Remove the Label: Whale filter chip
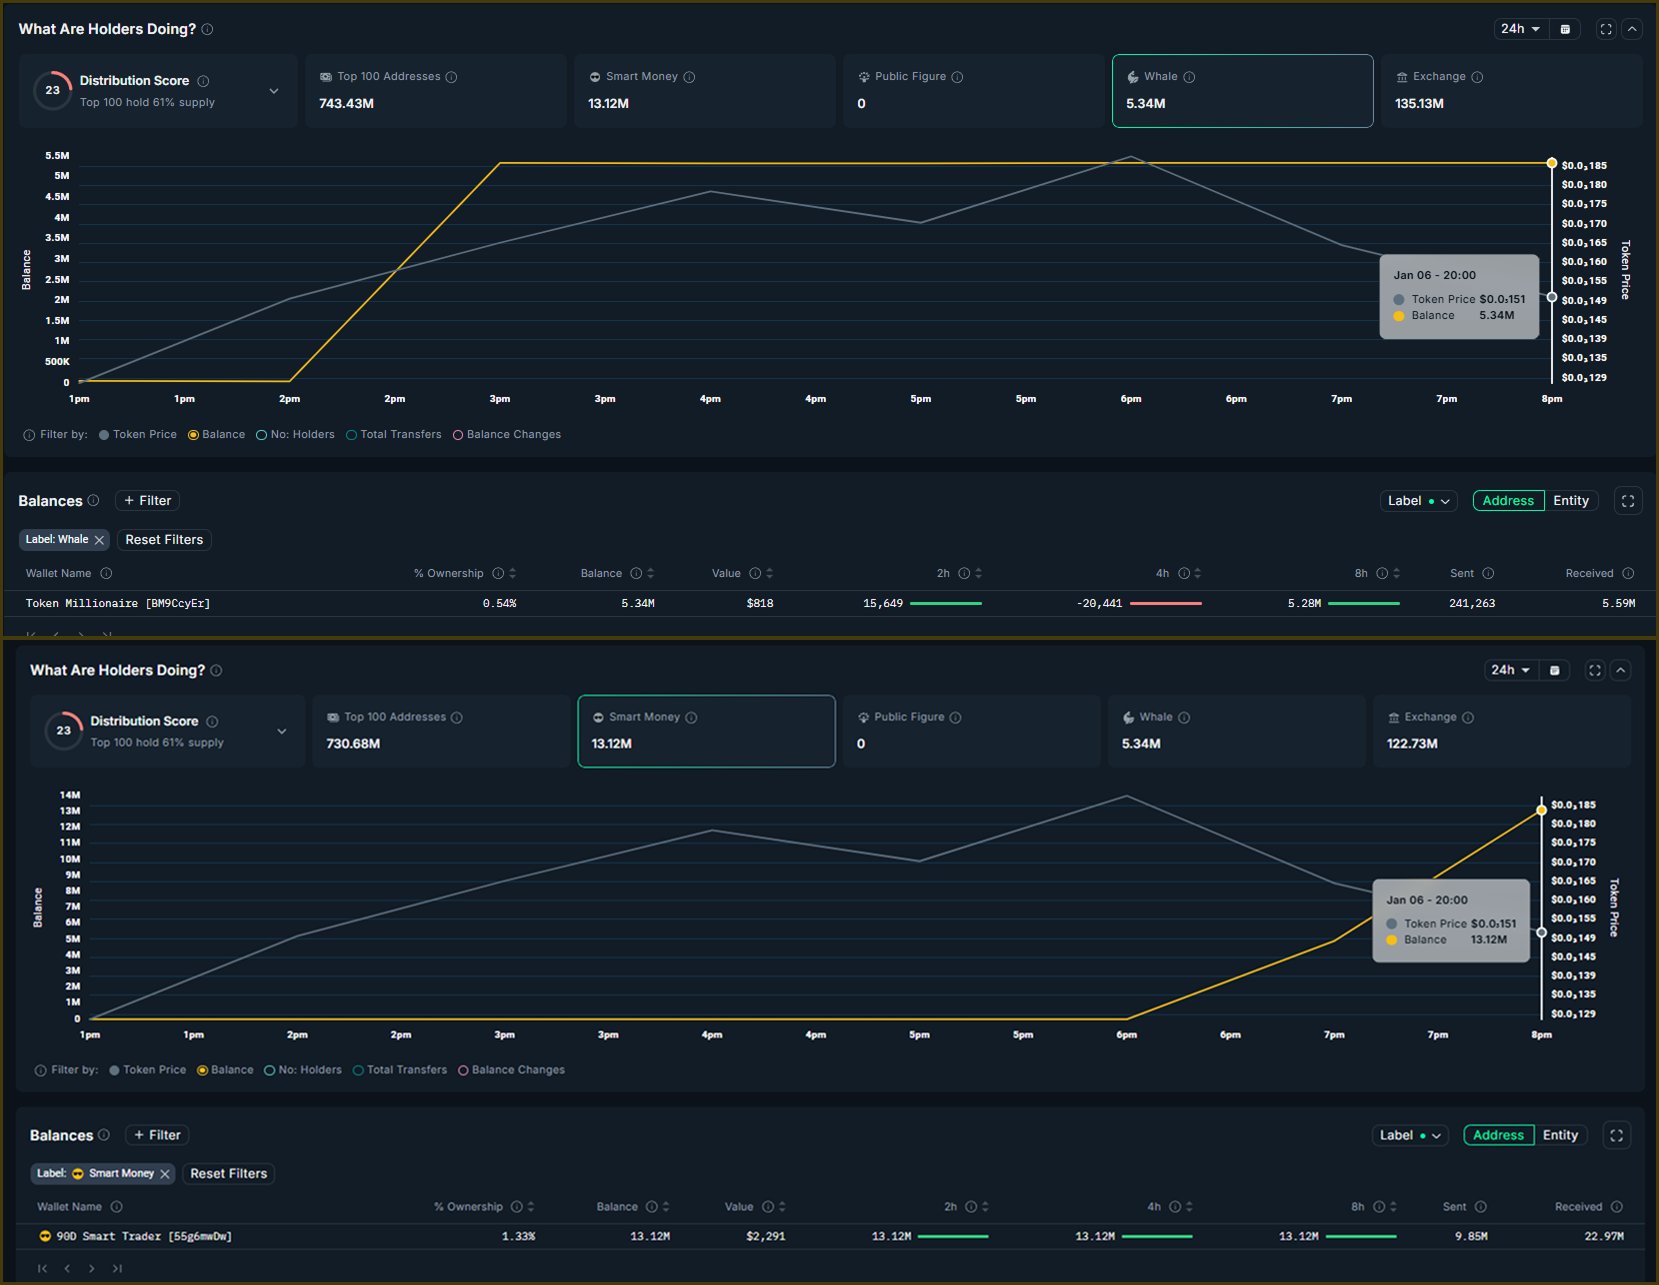The image size is (1659, 1285). (99, 540)
